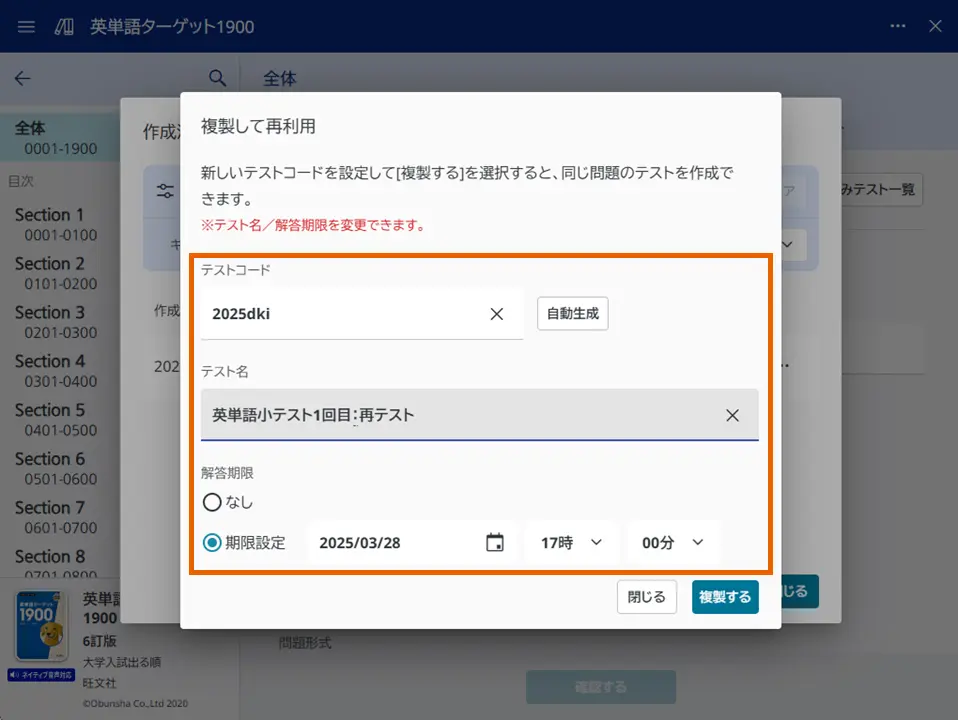Select Section 5 in the section list
The image size is (958, 720).
pyautogui.click(x=52, y=410)
